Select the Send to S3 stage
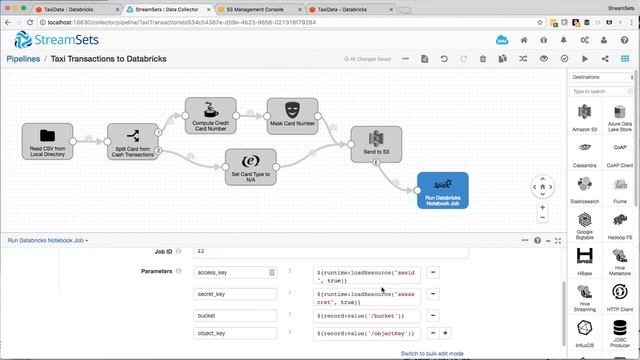 click(x=376, y=144)
